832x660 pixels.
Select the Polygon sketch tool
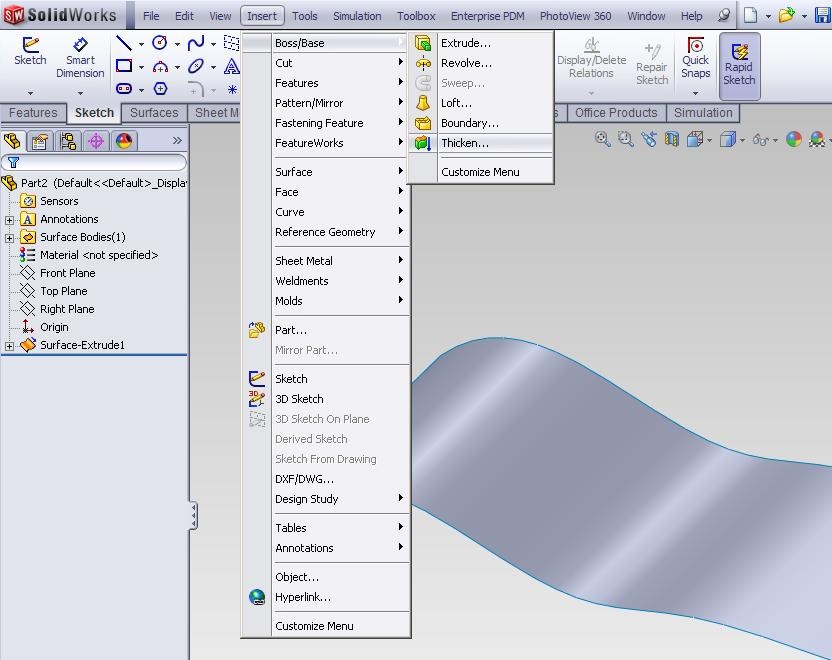click(160, 89)
